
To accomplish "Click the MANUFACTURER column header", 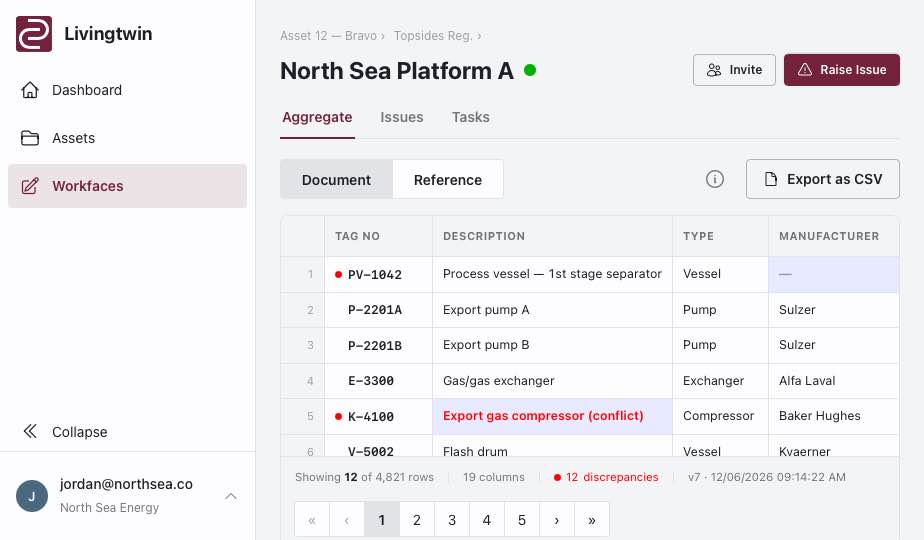I will 834,236.
